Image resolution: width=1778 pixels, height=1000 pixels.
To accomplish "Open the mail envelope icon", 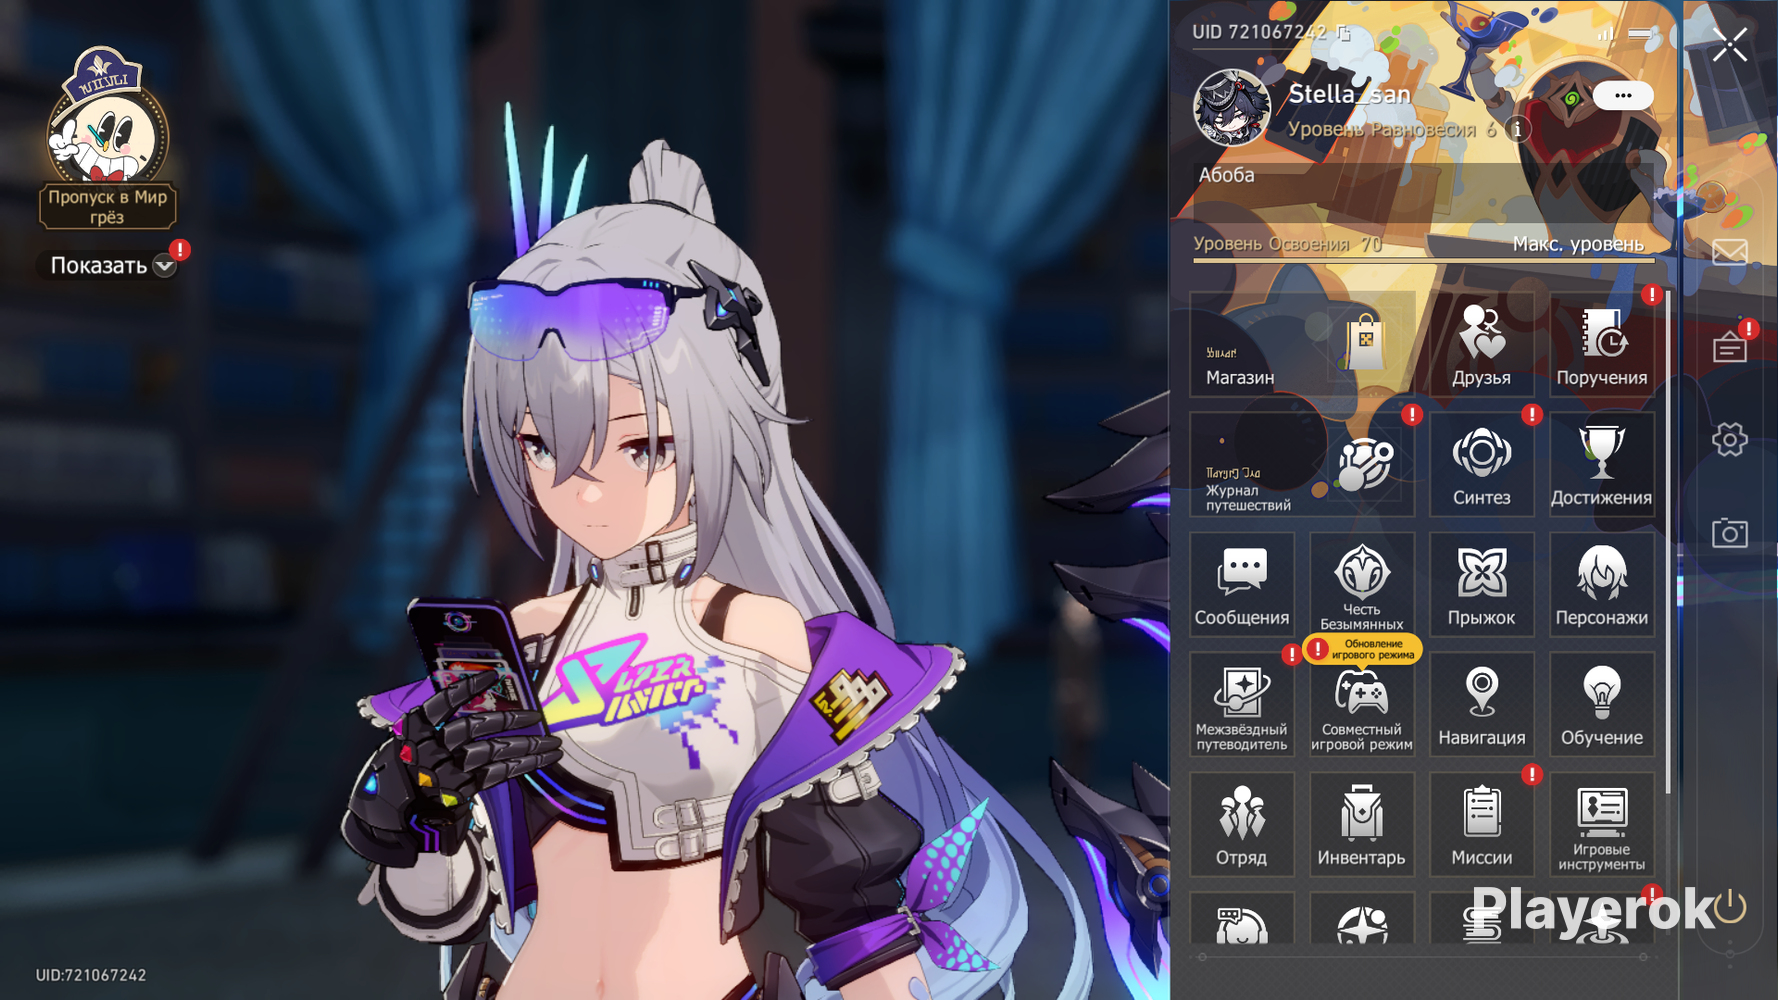I will (x=1730, y=251).
